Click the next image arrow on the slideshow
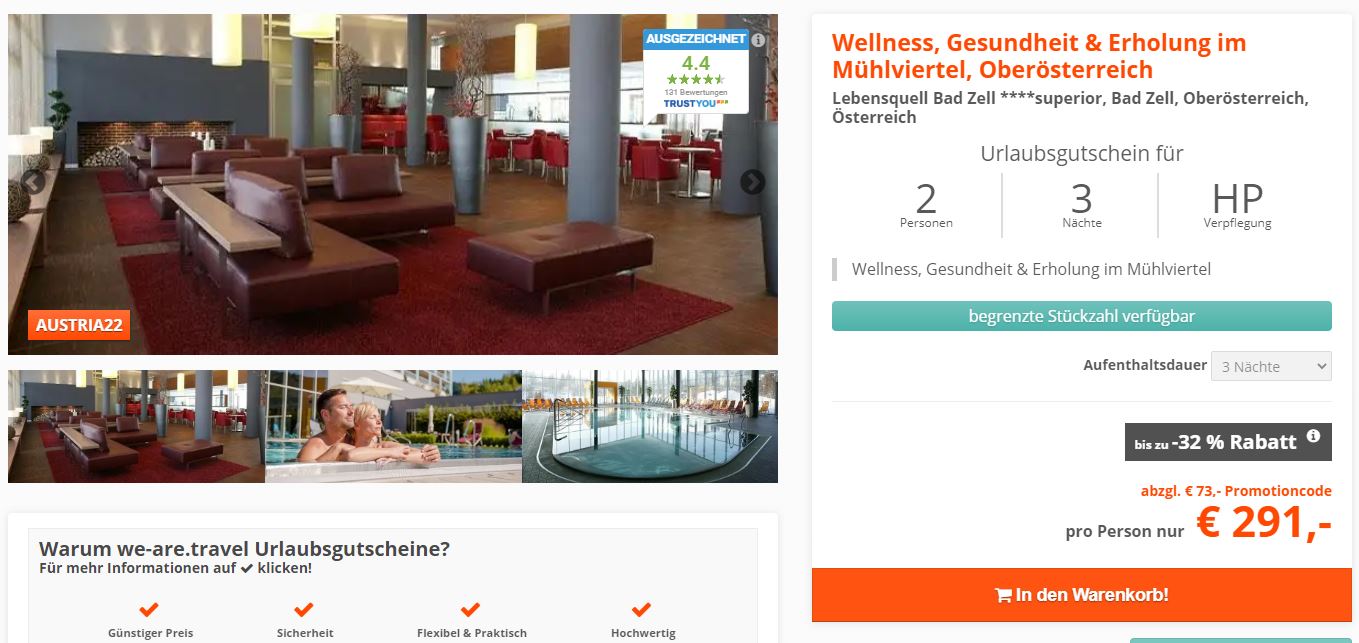Viewport: 1359px width, 643px height. [x=752, y=182]
